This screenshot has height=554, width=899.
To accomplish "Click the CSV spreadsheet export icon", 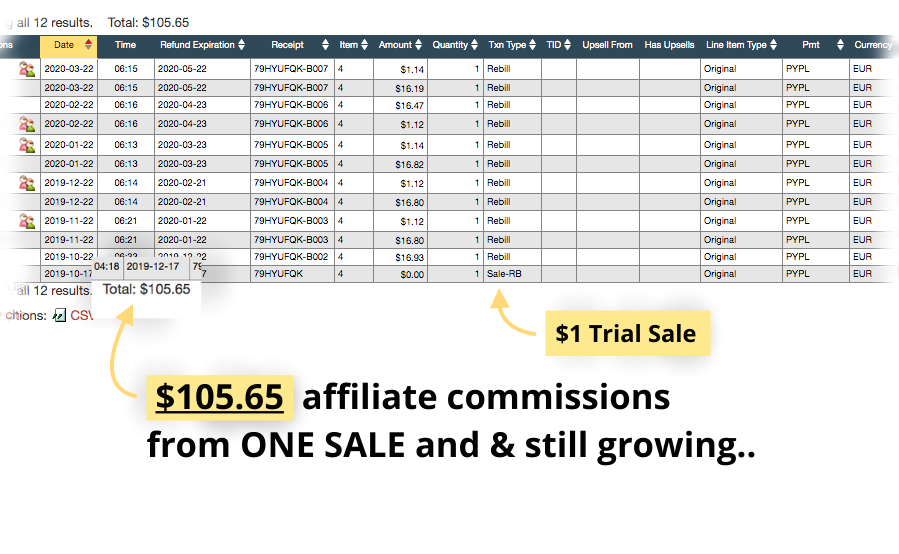I will click(59, 315).
